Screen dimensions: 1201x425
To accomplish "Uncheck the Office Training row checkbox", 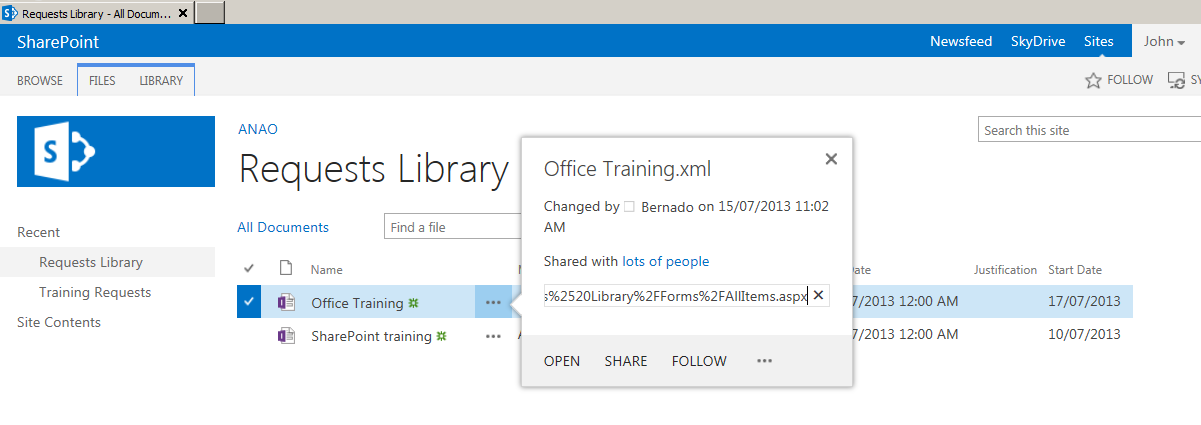I will [249, 302].
